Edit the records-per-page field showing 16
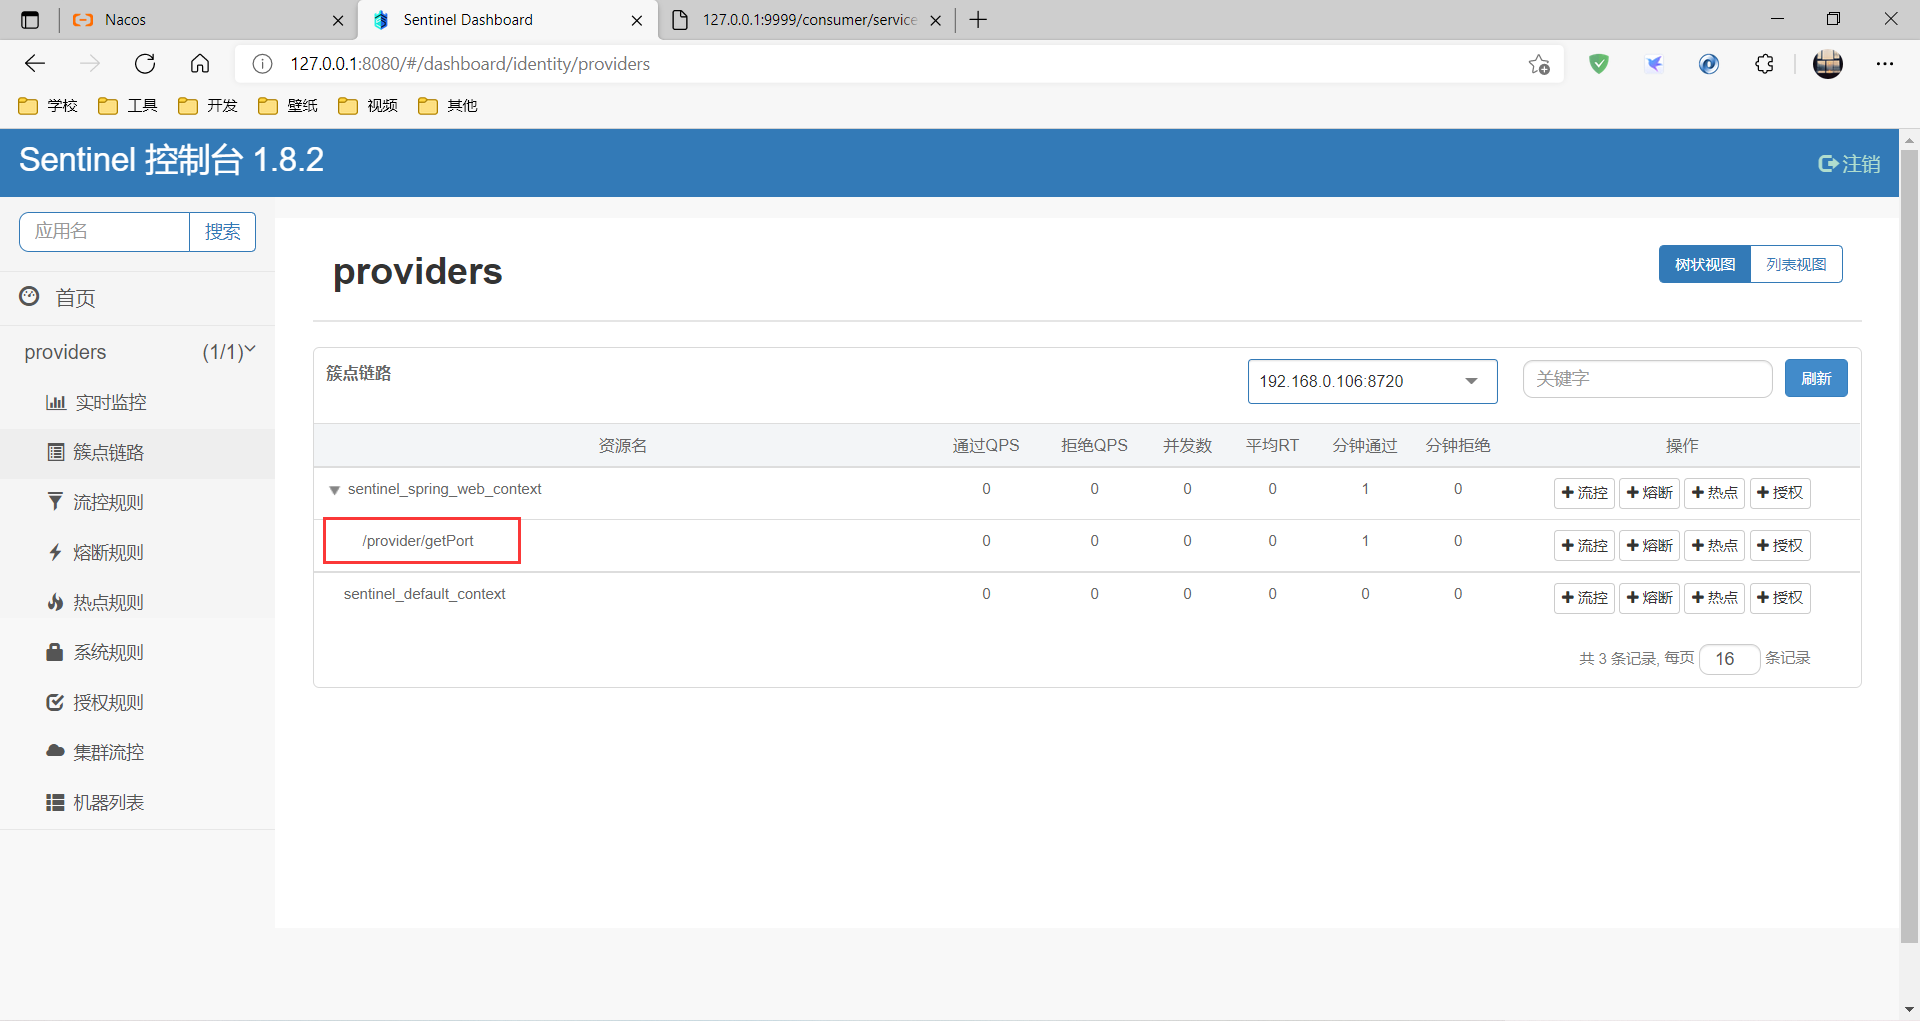This screenshot has width=1920, height=1021. click(x=1729, y=659)
